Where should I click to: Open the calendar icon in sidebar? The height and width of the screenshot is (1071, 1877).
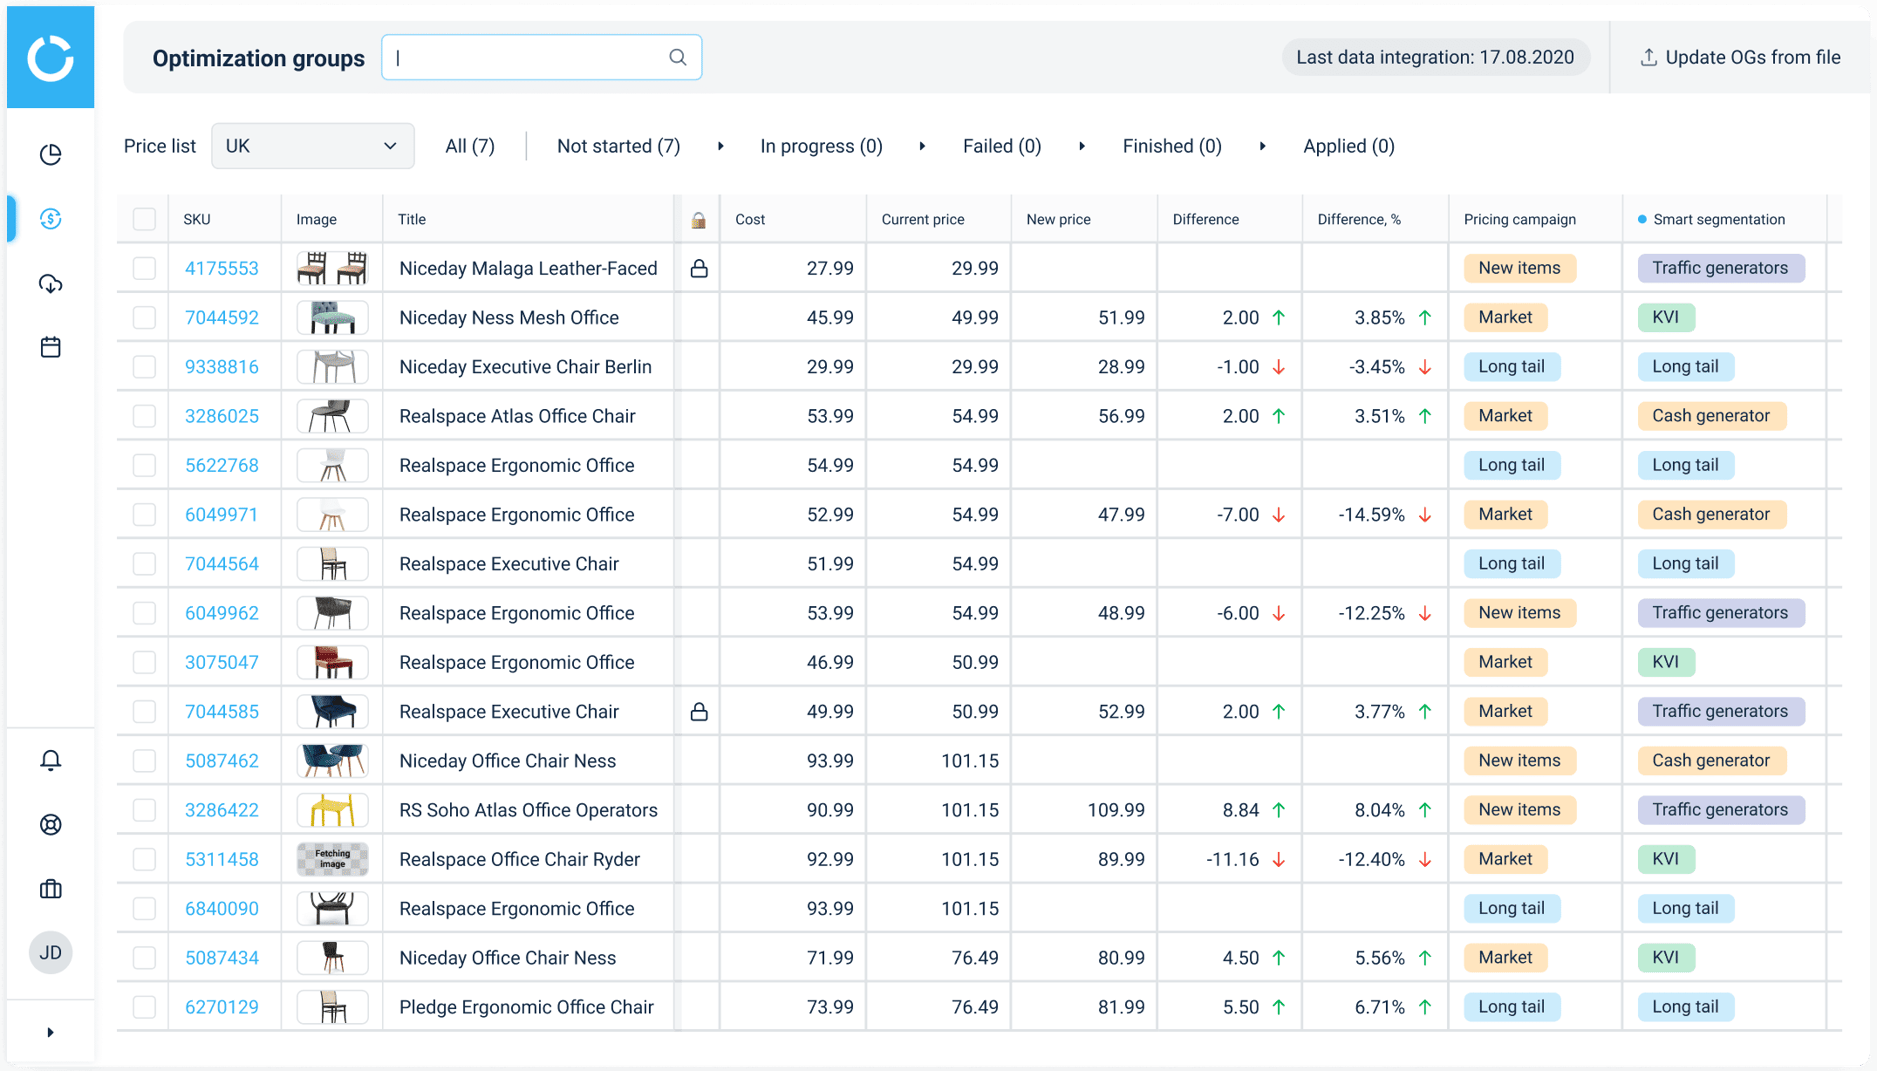50,347
